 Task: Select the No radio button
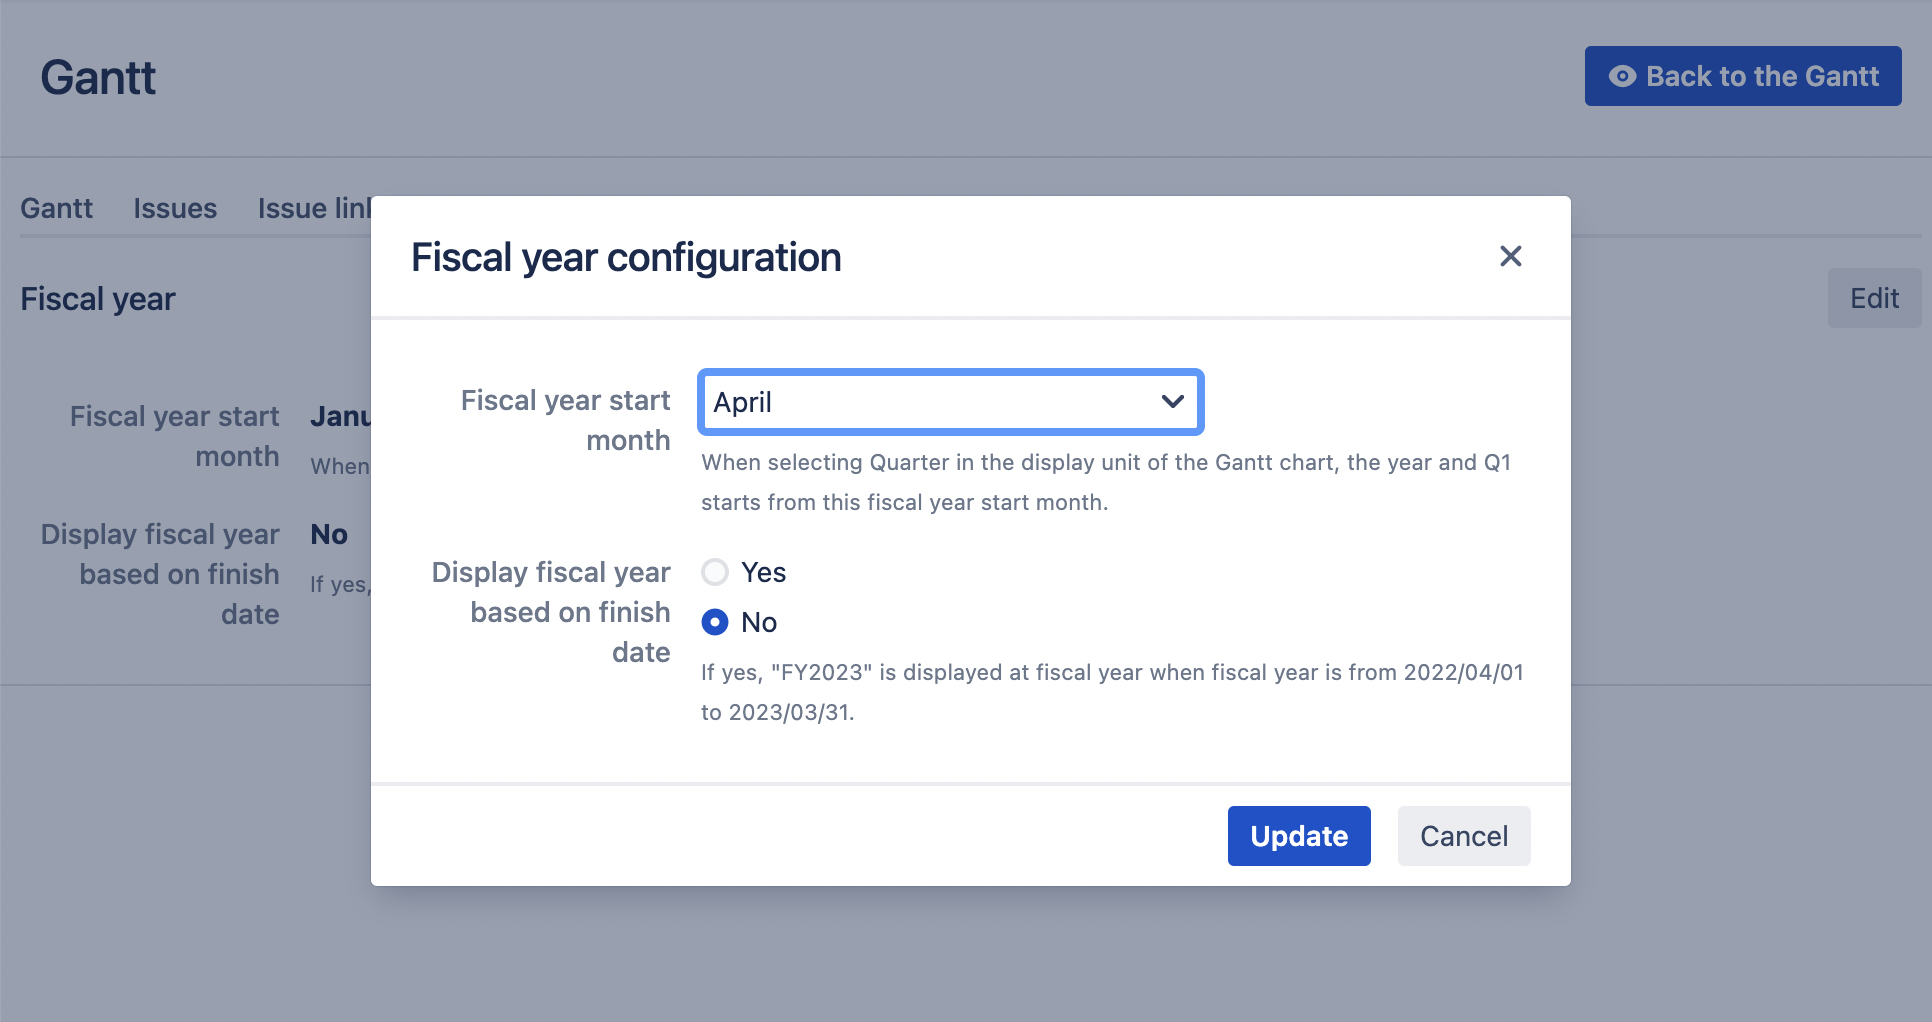coord(715,622)
